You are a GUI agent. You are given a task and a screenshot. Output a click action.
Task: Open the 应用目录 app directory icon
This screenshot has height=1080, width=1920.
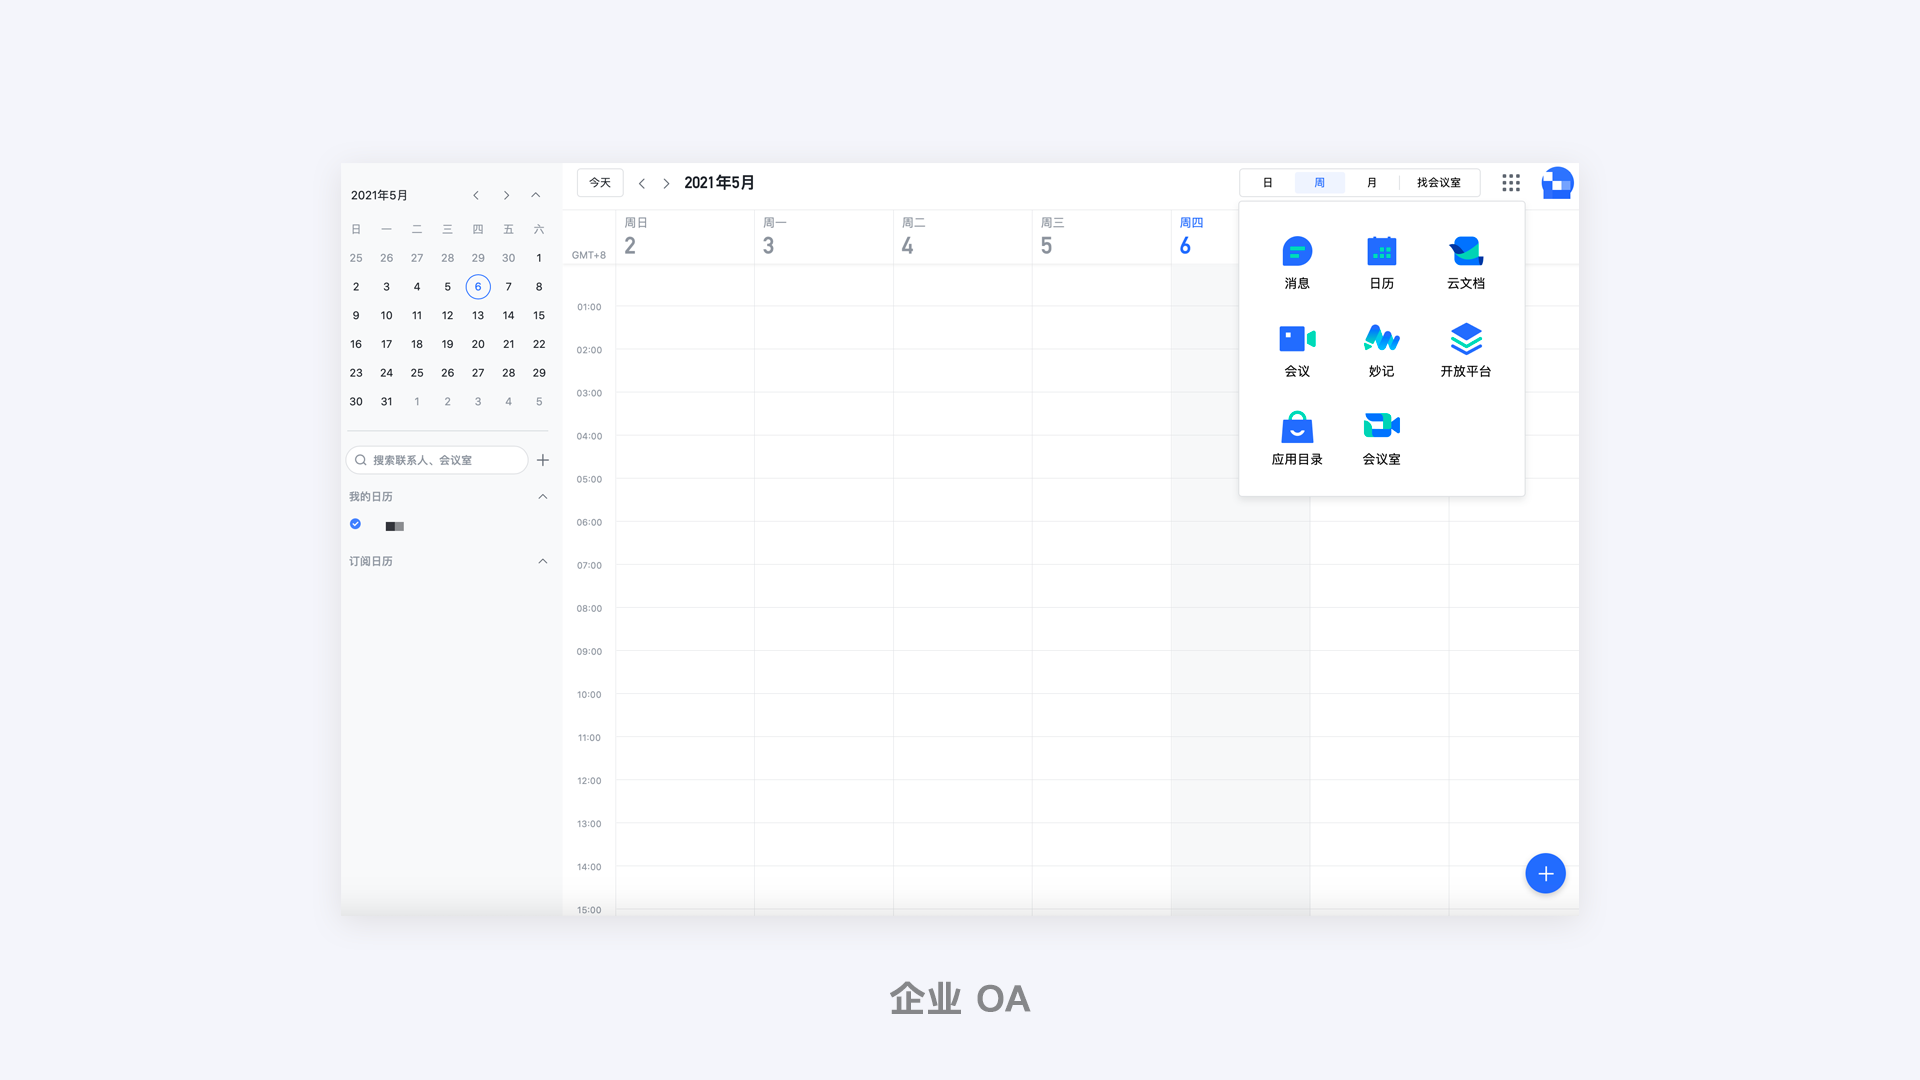click(x=1297, y=428)
